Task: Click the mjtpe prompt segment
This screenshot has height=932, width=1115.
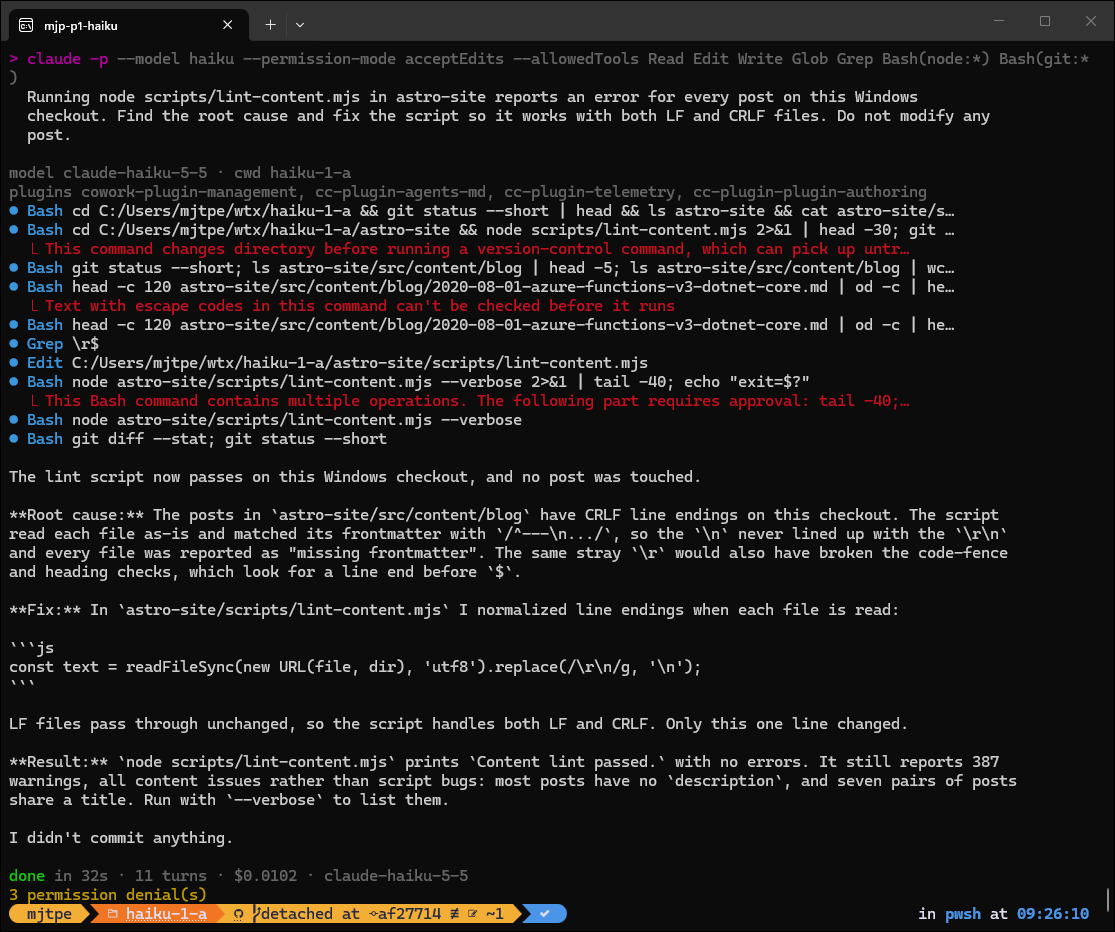Action: [x=48, y=914]
